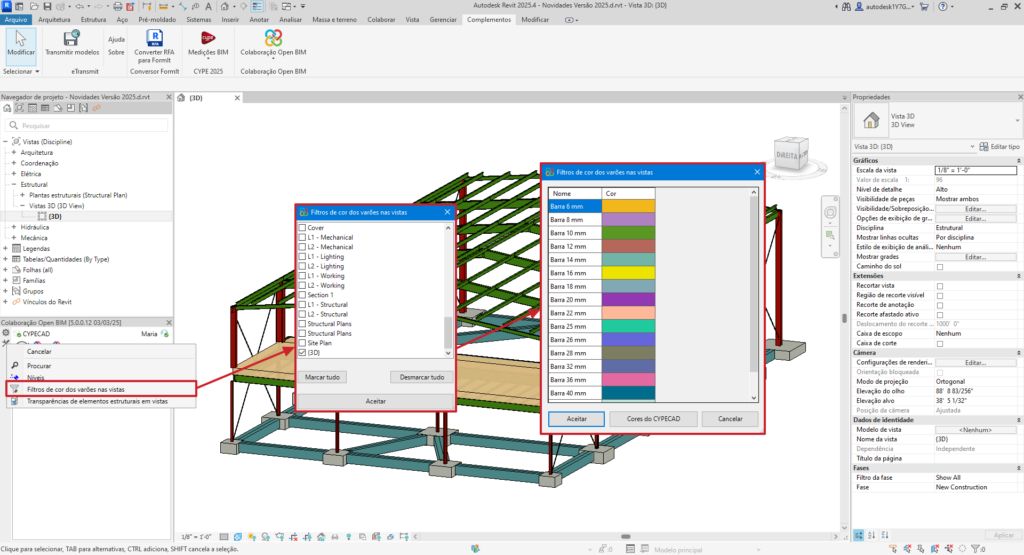Screen dimensions: 1024x555
Task: Click the Print icon in quick access toolbar
Action: 118,7
